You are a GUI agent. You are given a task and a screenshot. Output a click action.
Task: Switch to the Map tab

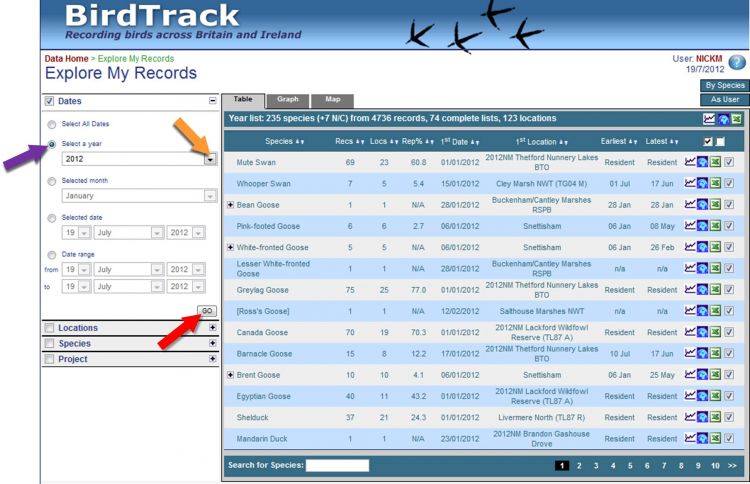click(x=333, y=100)
